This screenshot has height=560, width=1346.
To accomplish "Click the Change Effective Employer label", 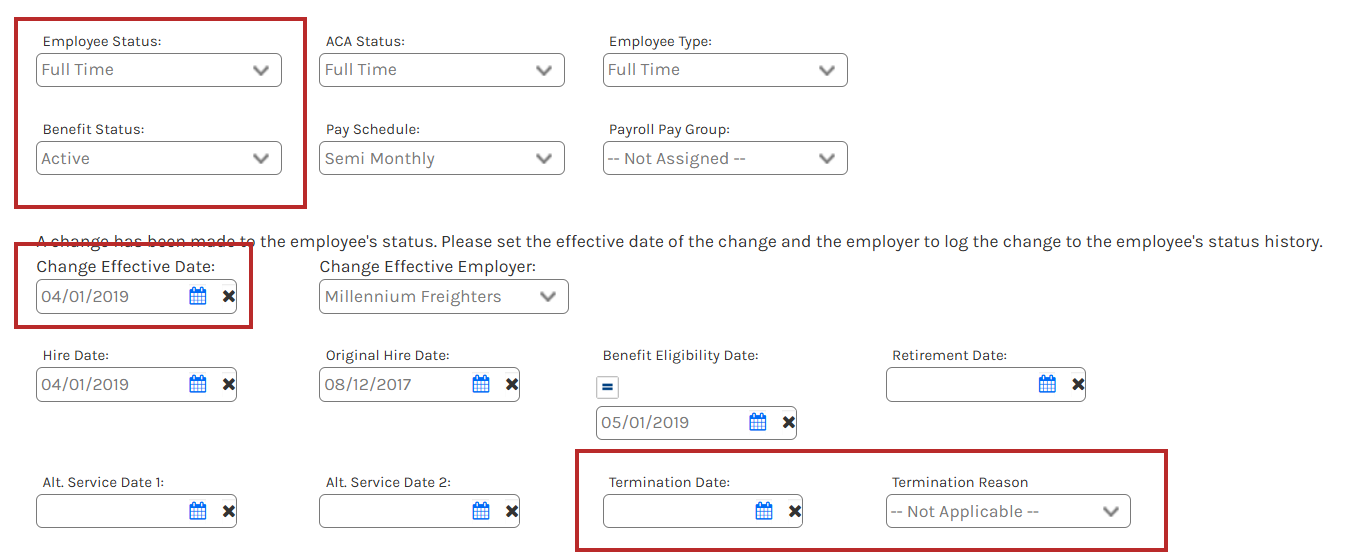I will (x=428, y=267).
